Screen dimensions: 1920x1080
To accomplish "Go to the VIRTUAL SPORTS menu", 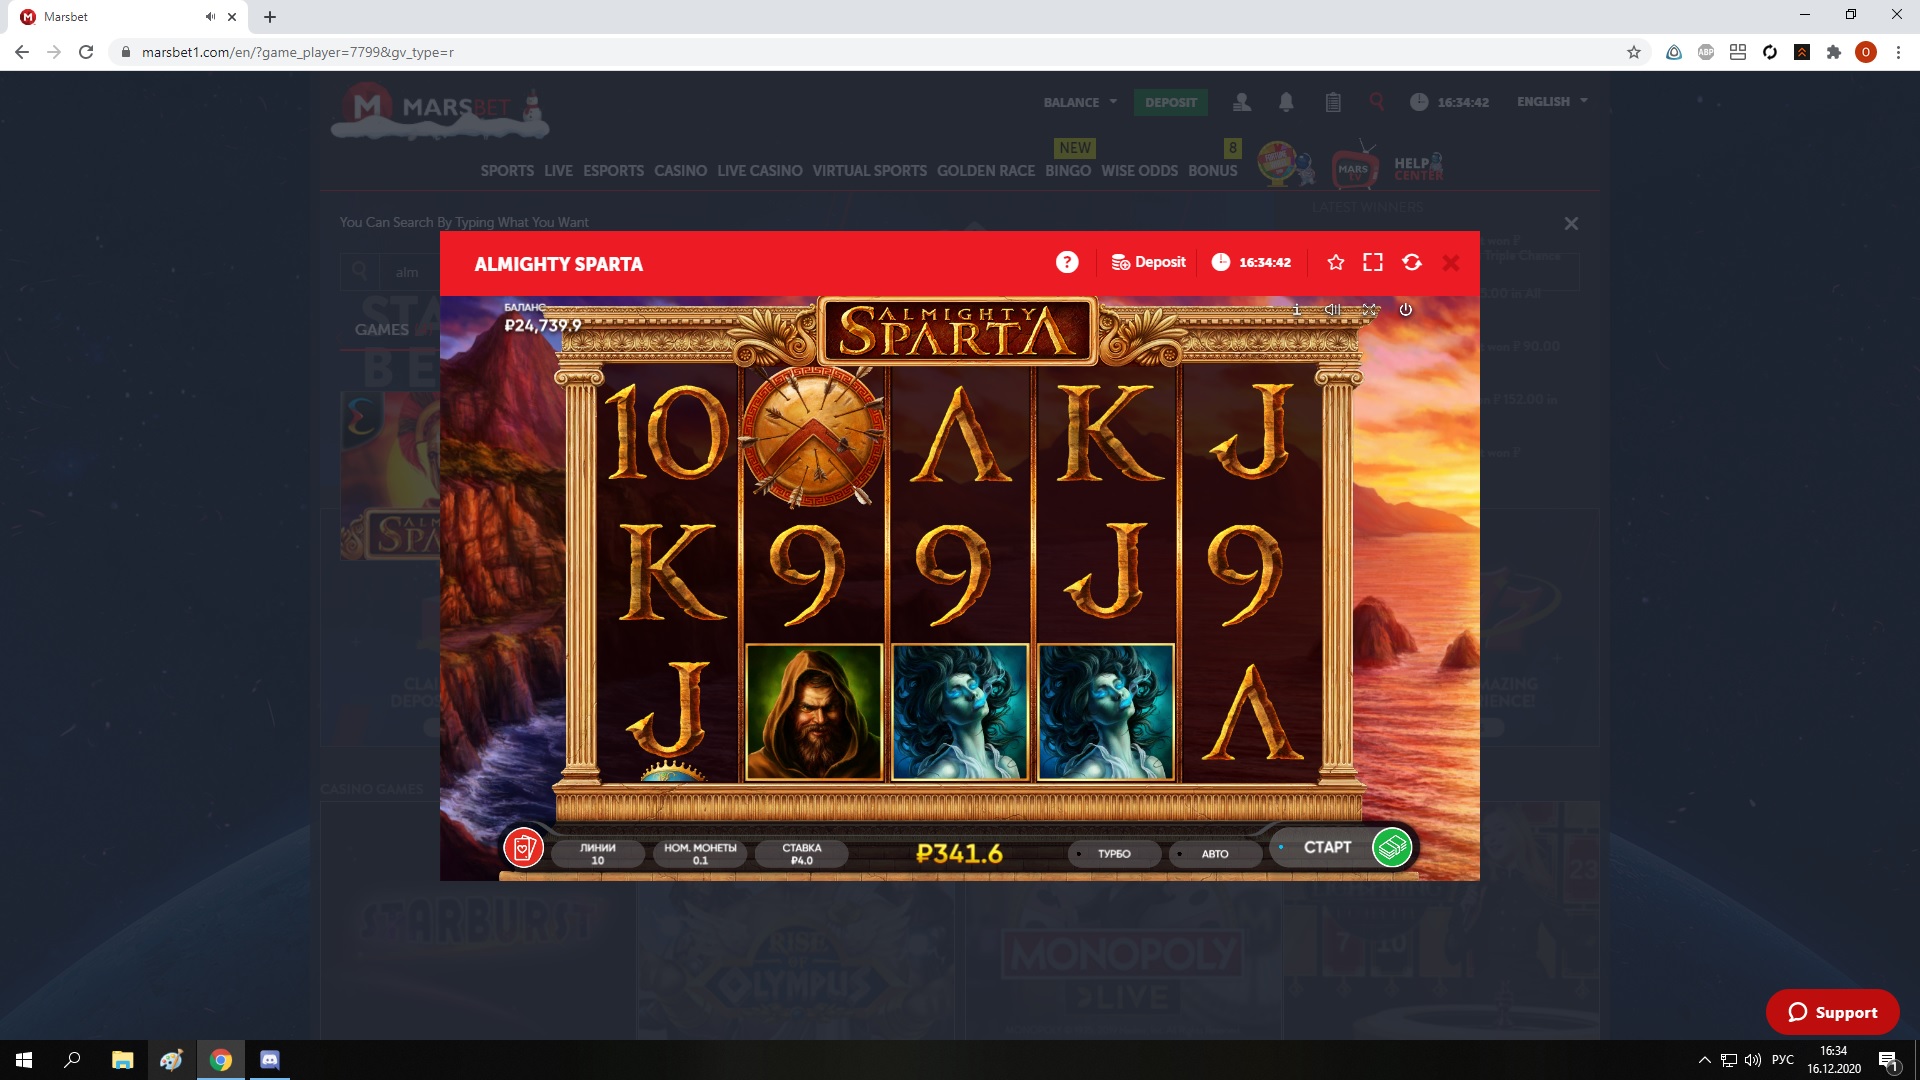I will pos(869,171).
